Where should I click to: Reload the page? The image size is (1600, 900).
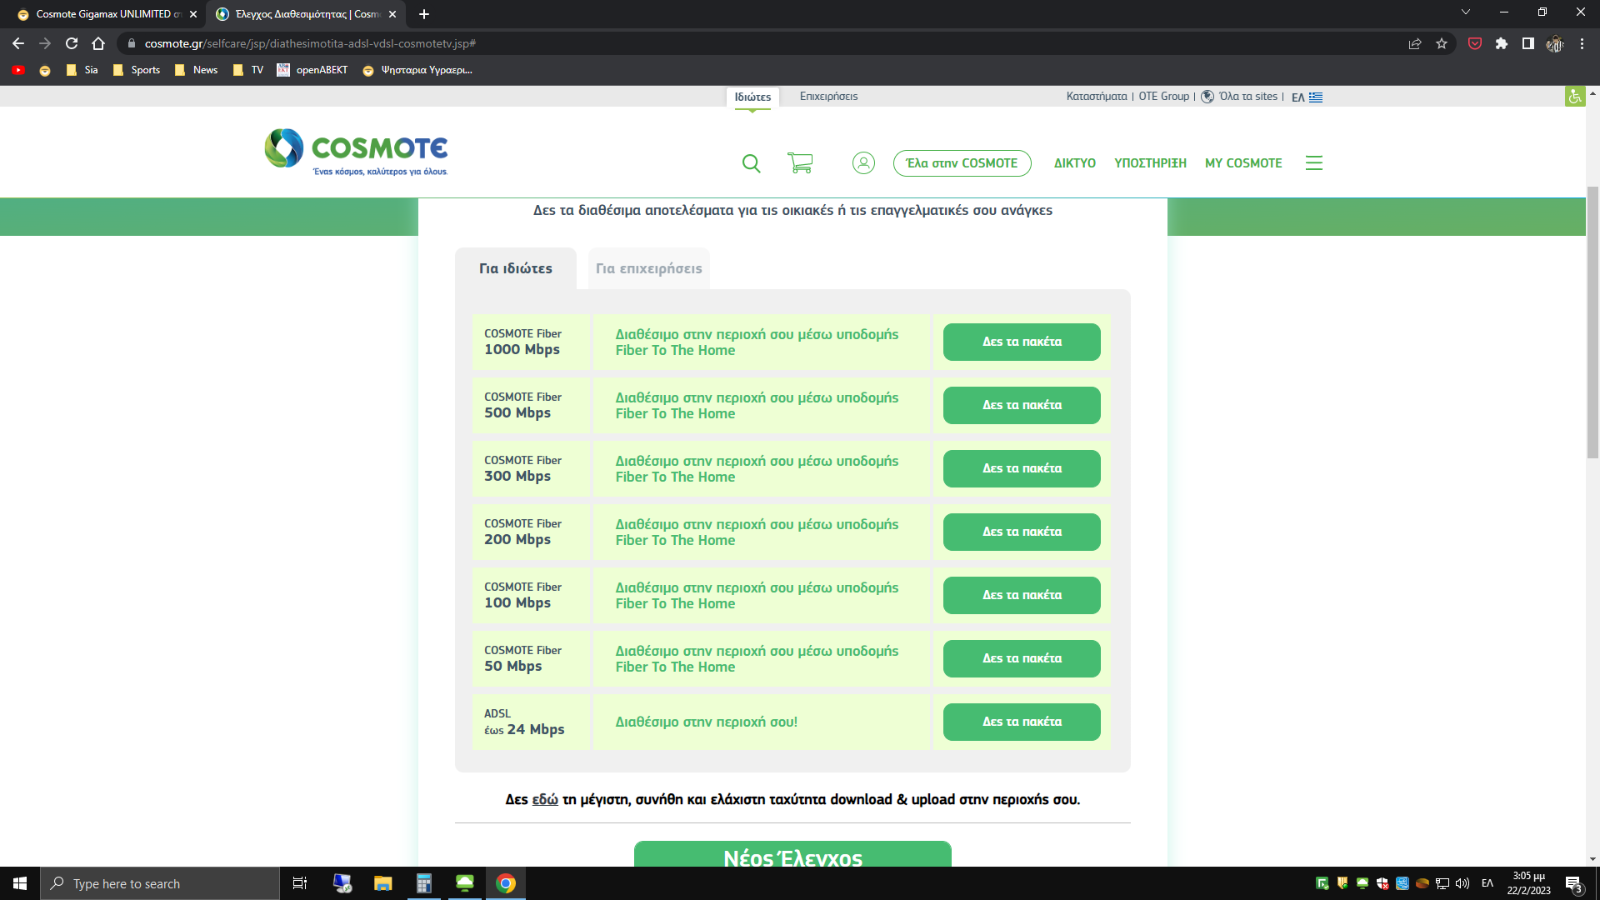(72, 43)
